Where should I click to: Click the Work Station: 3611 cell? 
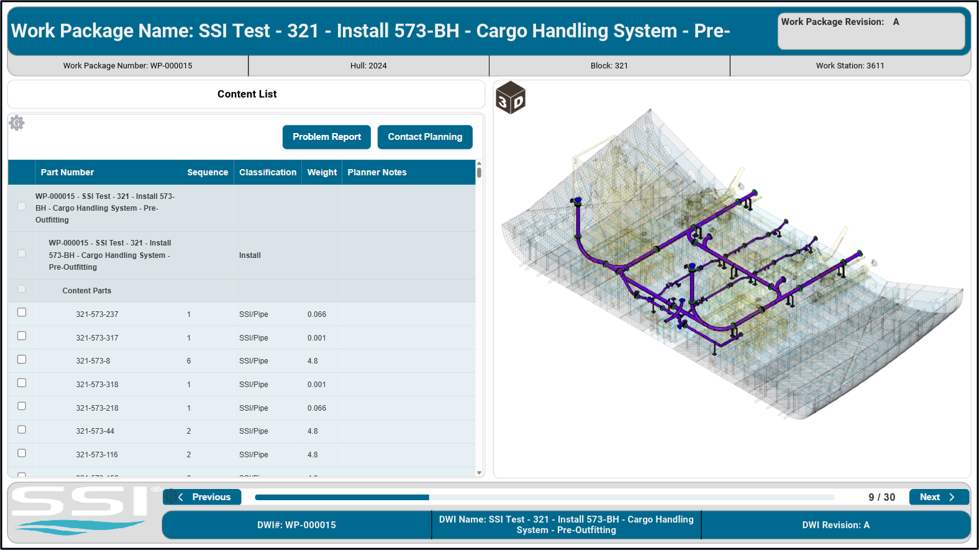point(850,66)
